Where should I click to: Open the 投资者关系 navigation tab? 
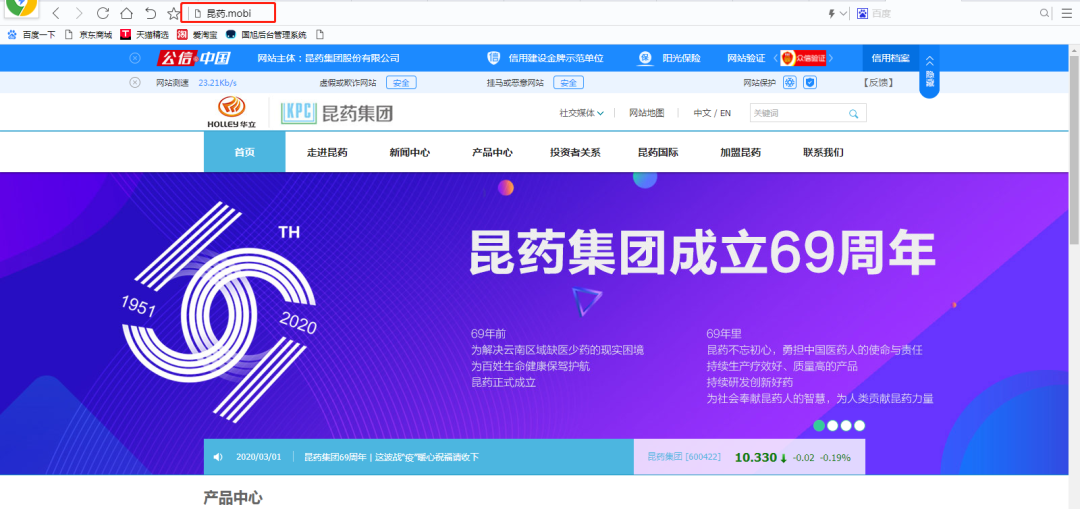[x=575, y=152]
